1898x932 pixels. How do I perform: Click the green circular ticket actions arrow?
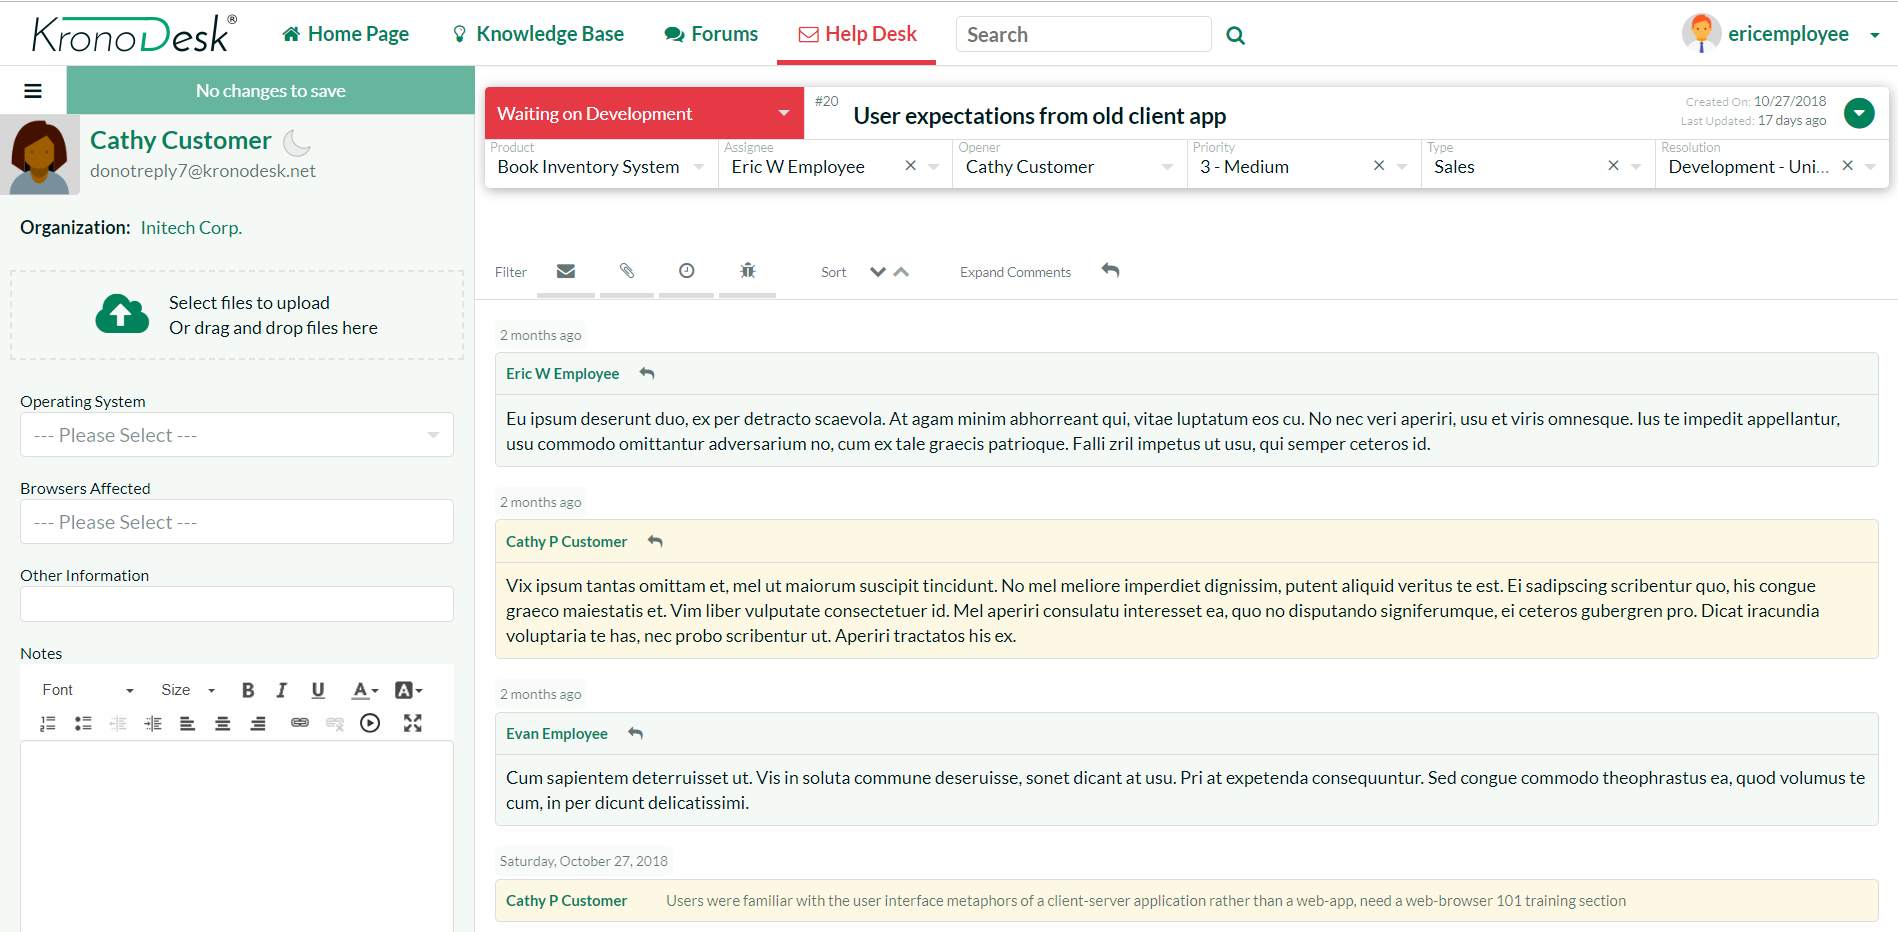pos(1858,113)
